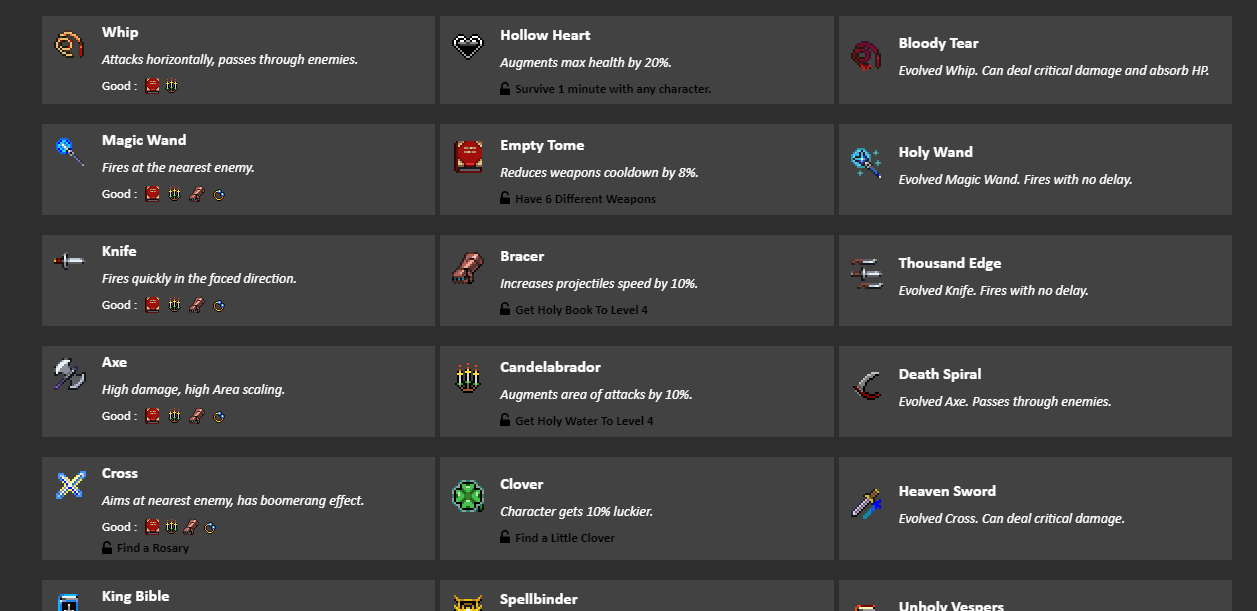Select the Holy Wand icon
1257x611 pixels.
click(x=865, y=163)
